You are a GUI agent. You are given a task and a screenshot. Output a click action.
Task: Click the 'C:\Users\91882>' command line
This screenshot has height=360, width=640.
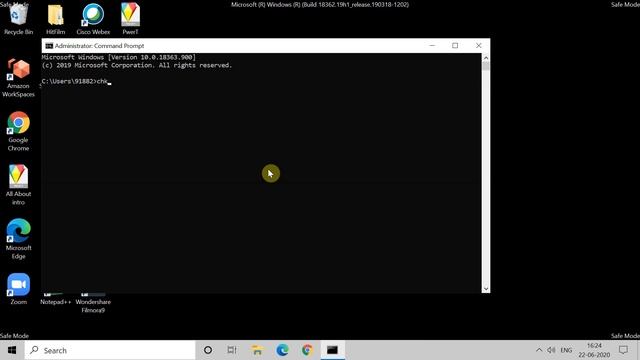point(76,81)
